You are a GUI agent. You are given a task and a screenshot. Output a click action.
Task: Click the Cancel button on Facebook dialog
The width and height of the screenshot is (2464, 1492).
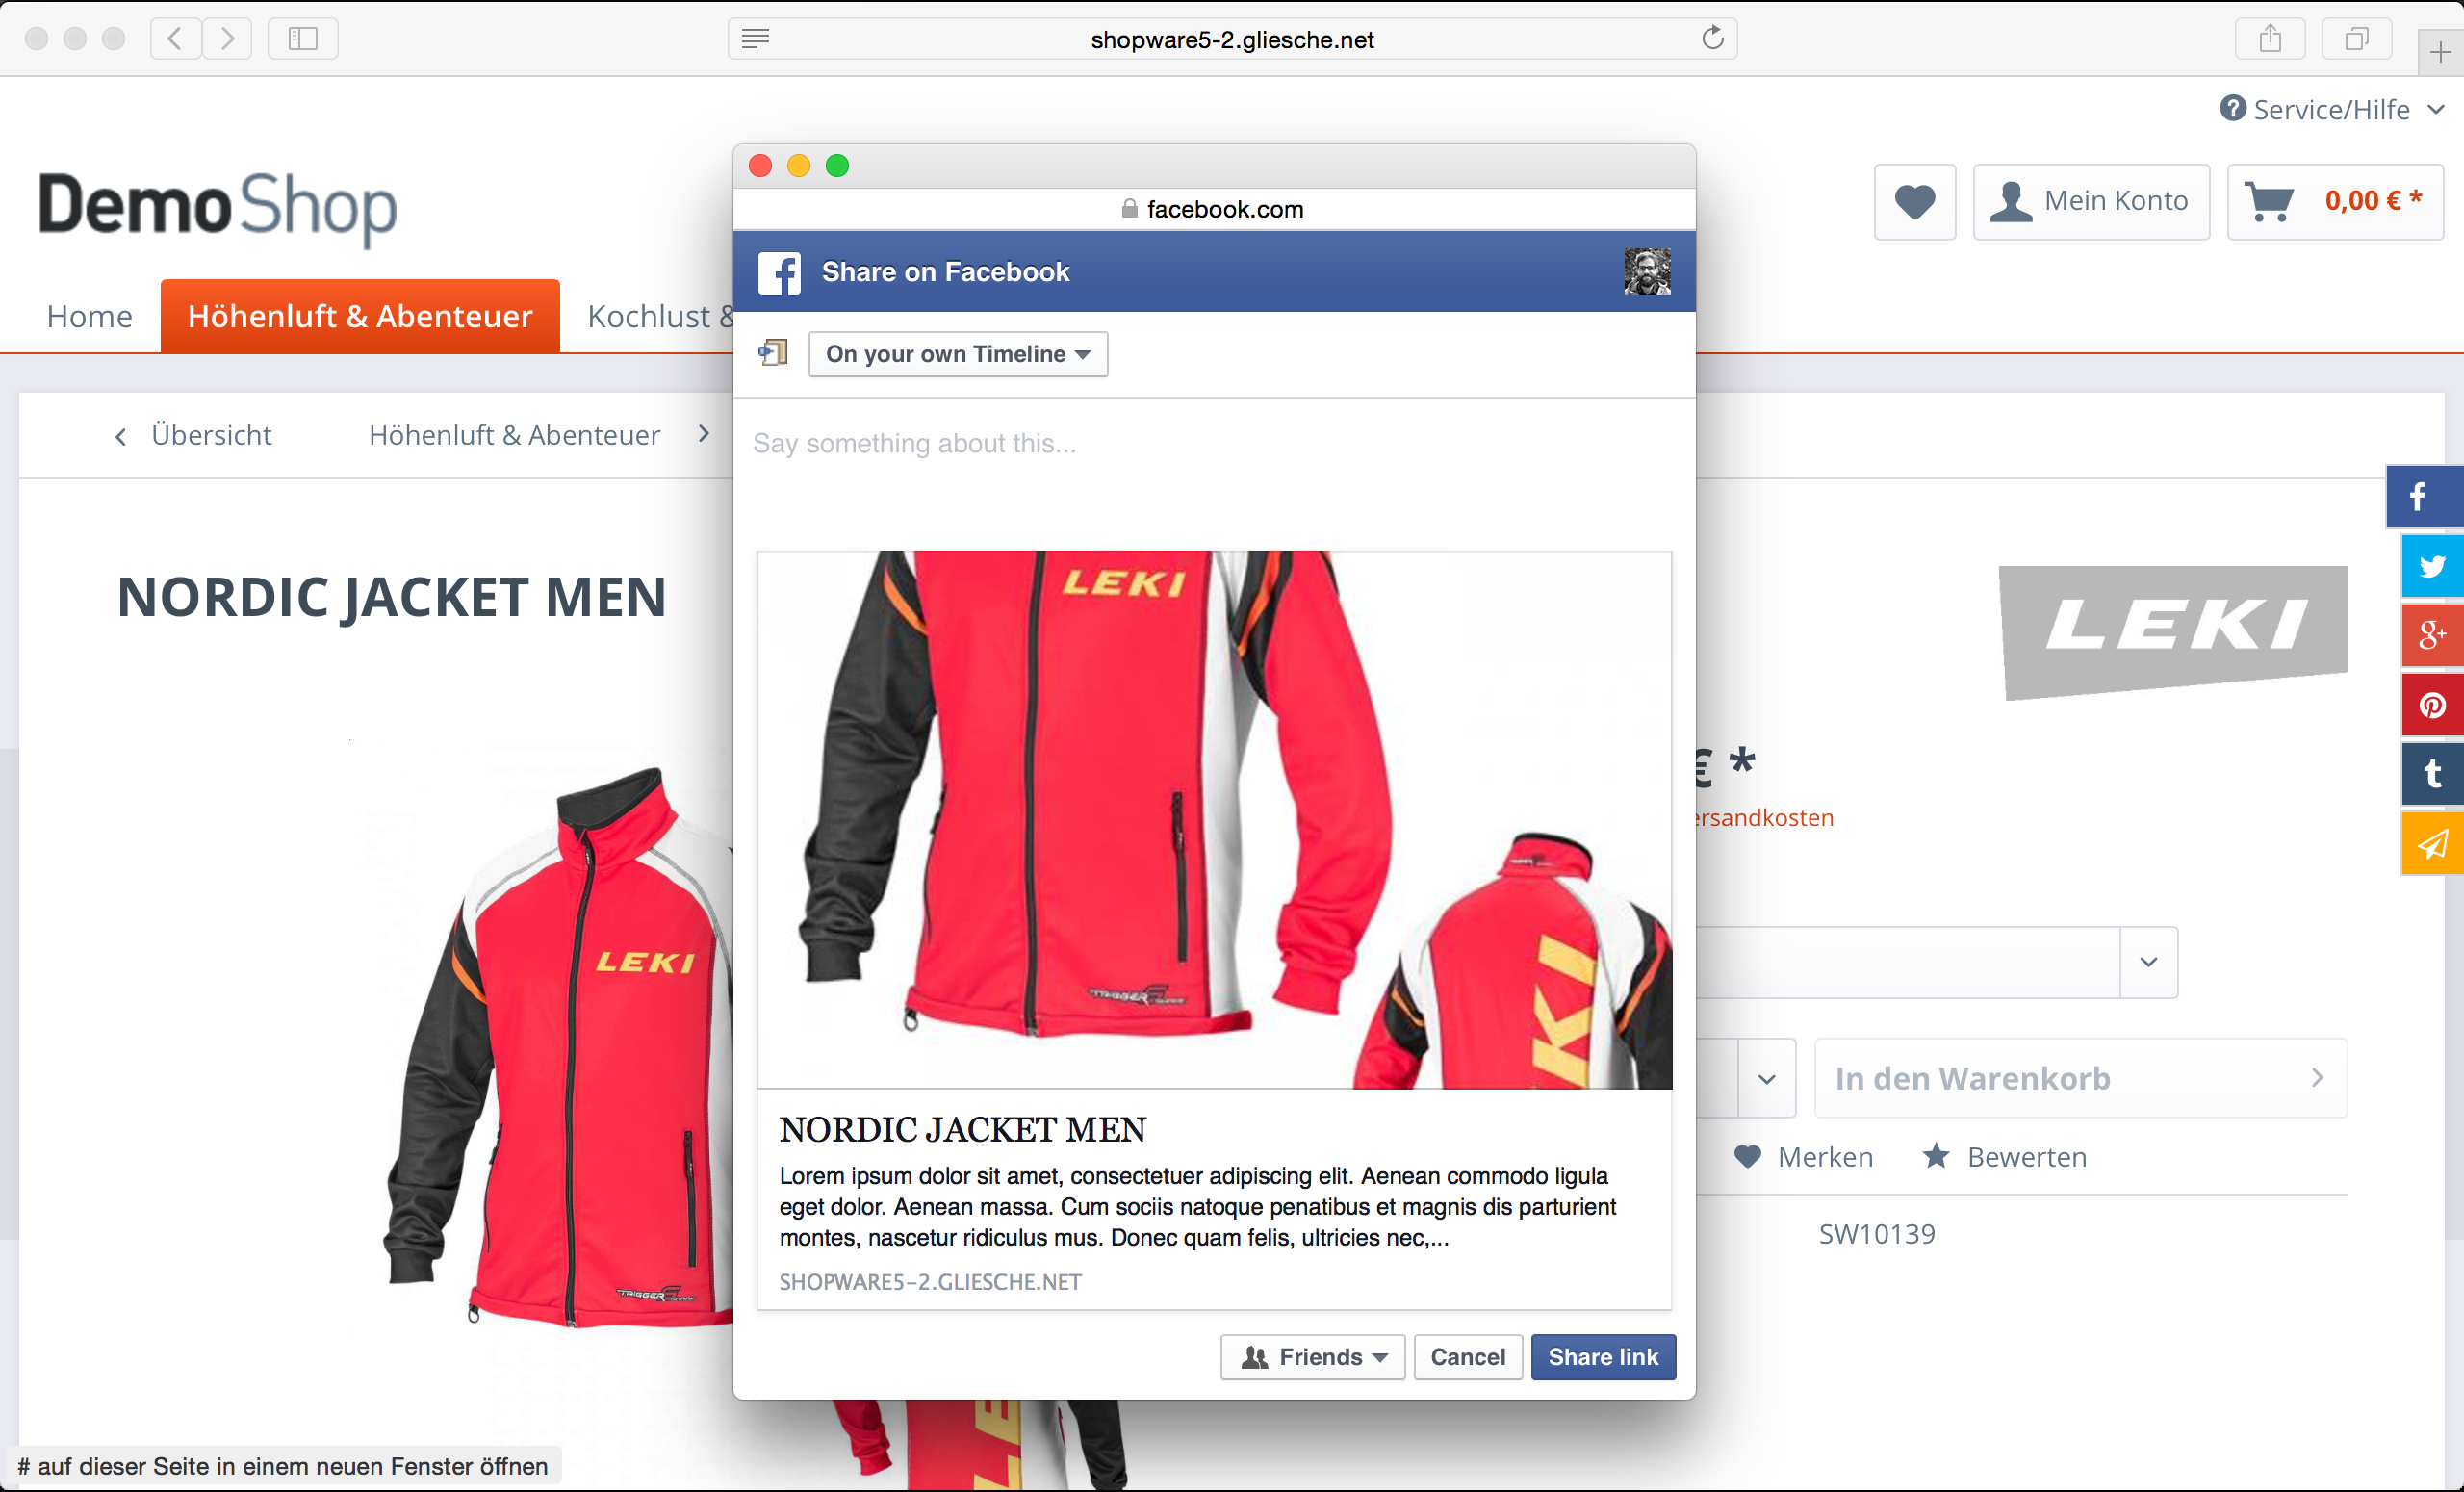point(1466,1356)
